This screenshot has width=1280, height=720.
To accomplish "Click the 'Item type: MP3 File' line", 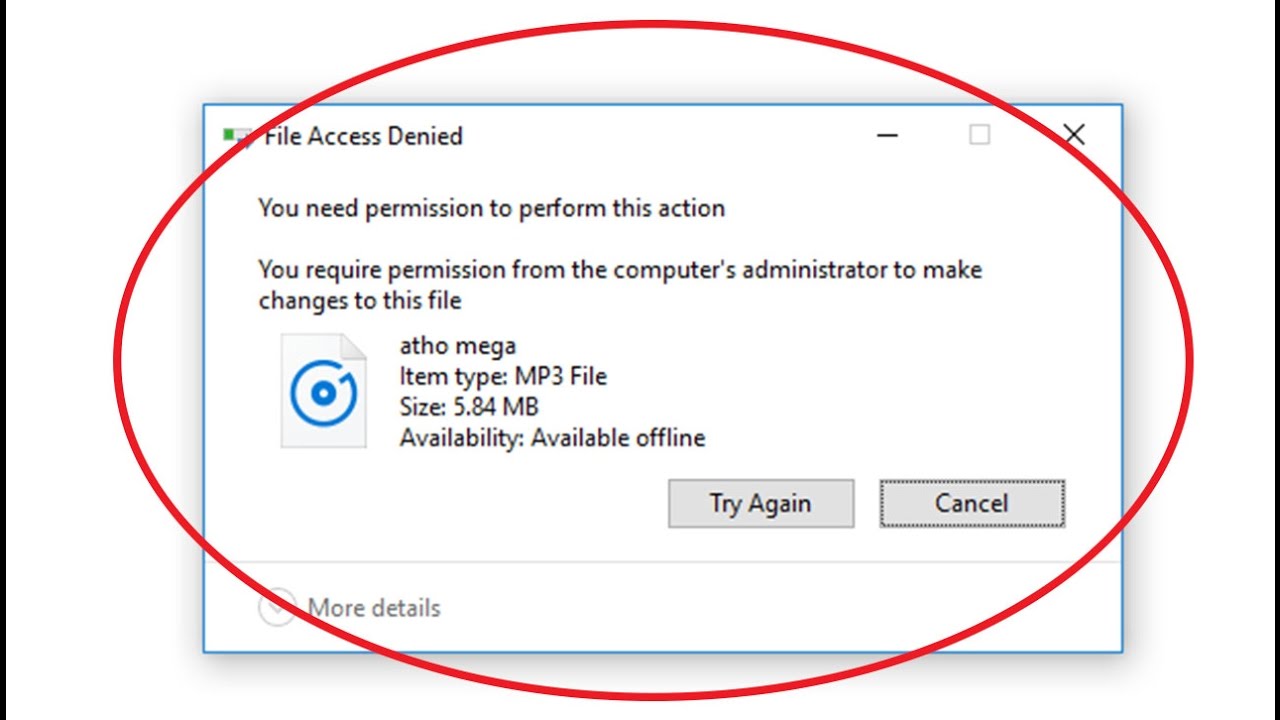I will click(503, 377).
